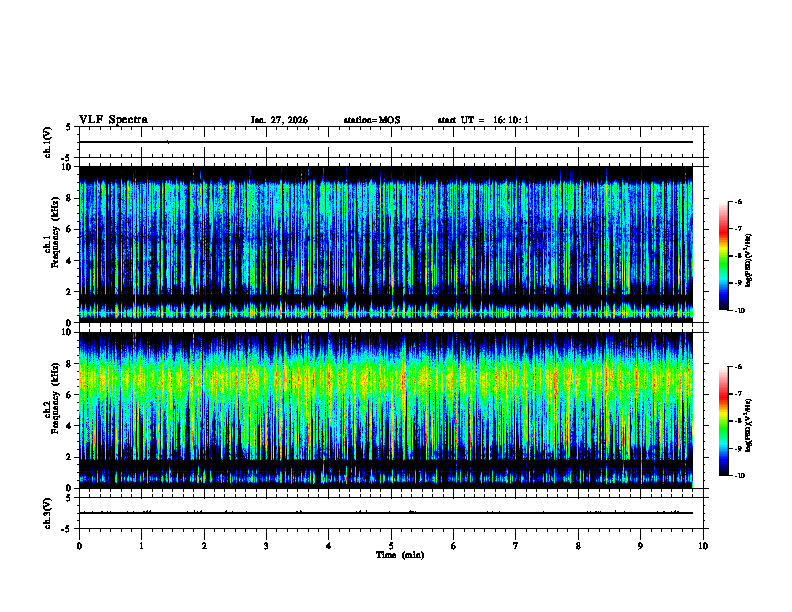This screenshot has width=792, height=612.
Task: Click the "4" minute tick on the time axis
Action: pyautogui.click(x=329, y=546)
